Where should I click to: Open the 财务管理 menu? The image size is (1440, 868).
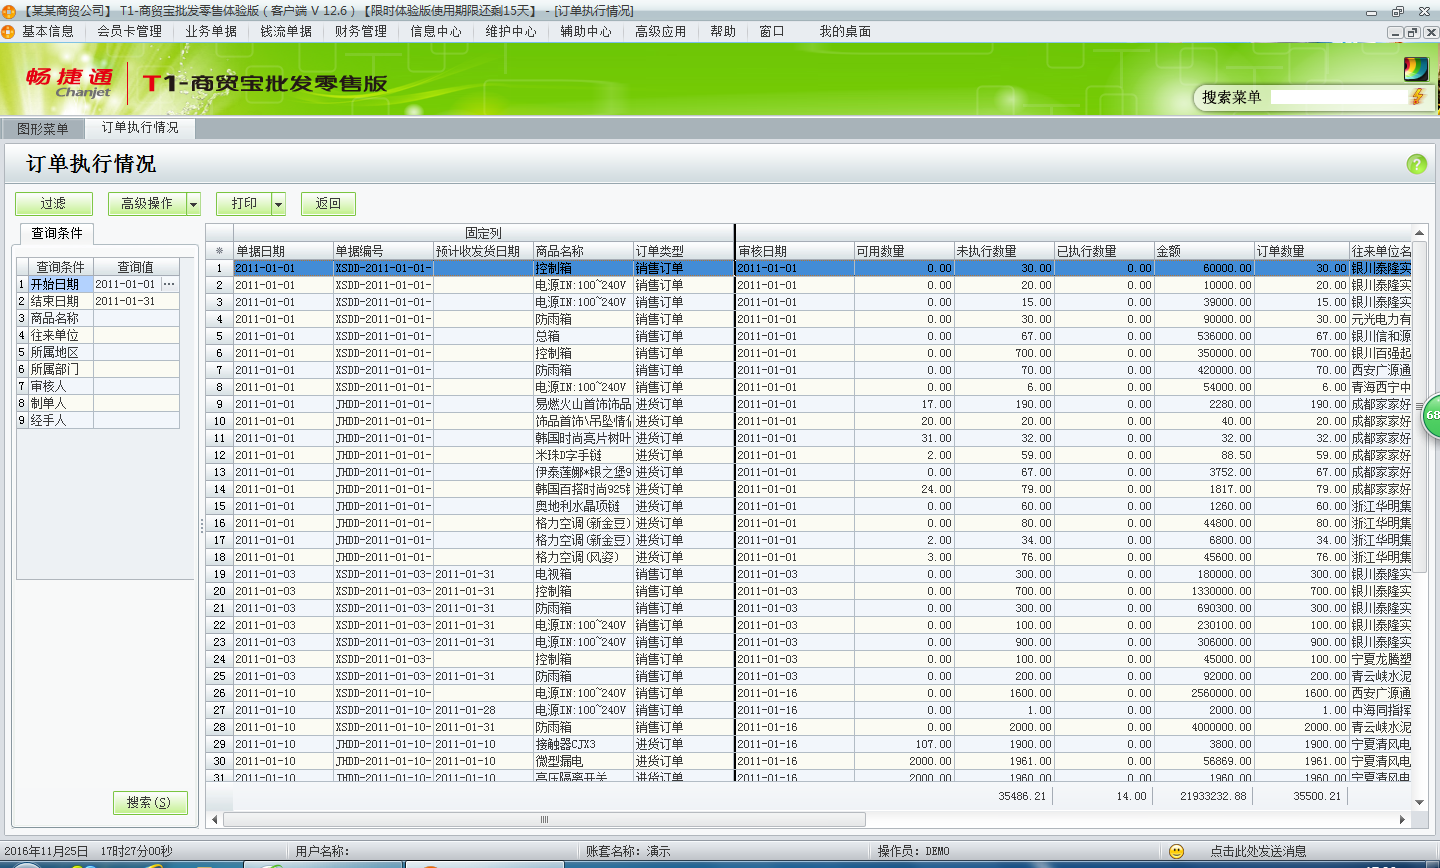360,31
